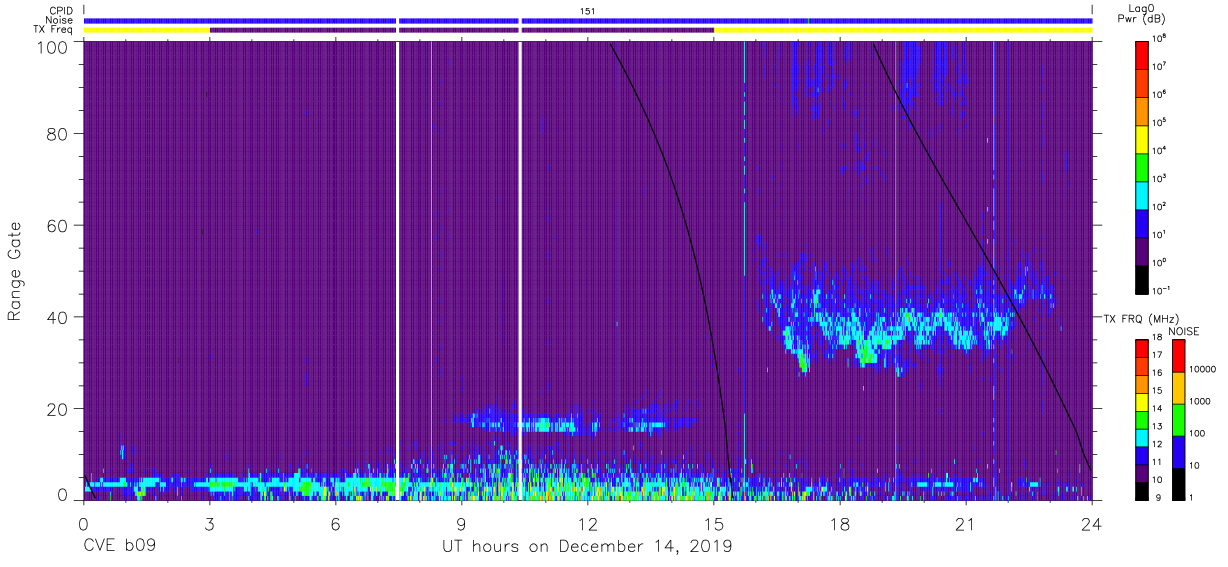Click UT hour tick label "3"
Screen dimensions: 1228x567
[209, 524]
